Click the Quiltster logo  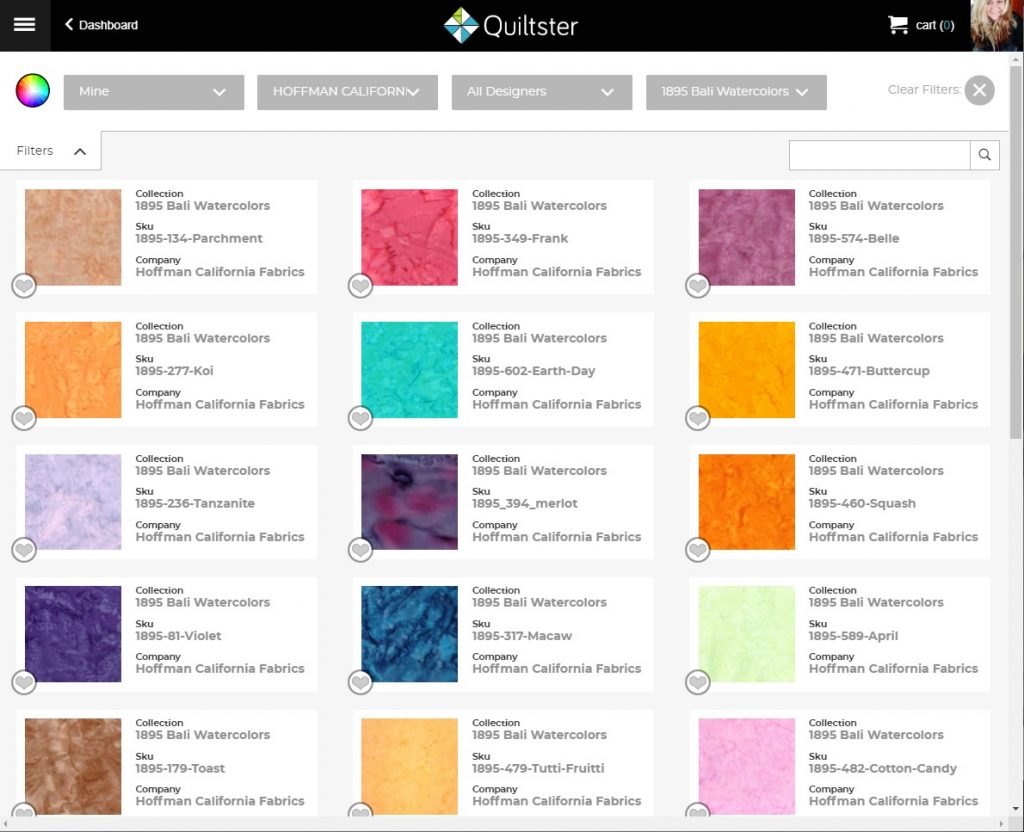point(511,25)
